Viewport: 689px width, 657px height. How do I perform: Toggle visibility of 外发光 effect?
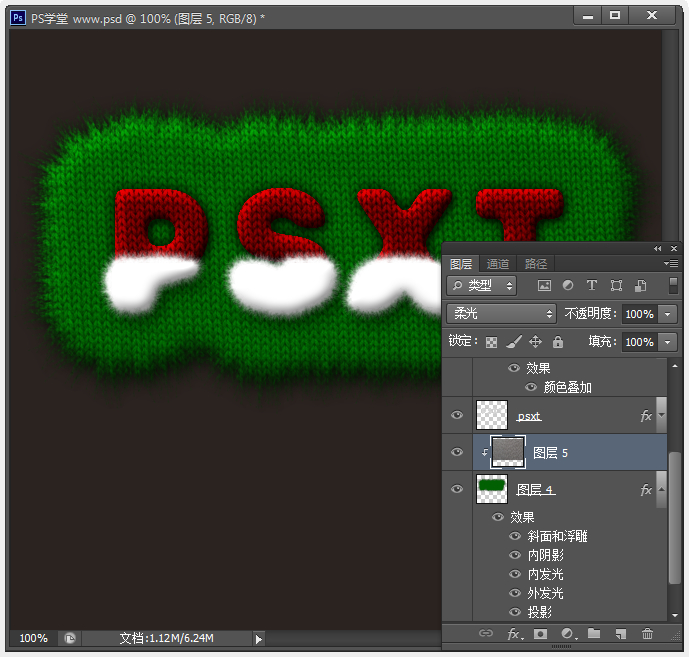click(515, 592)
